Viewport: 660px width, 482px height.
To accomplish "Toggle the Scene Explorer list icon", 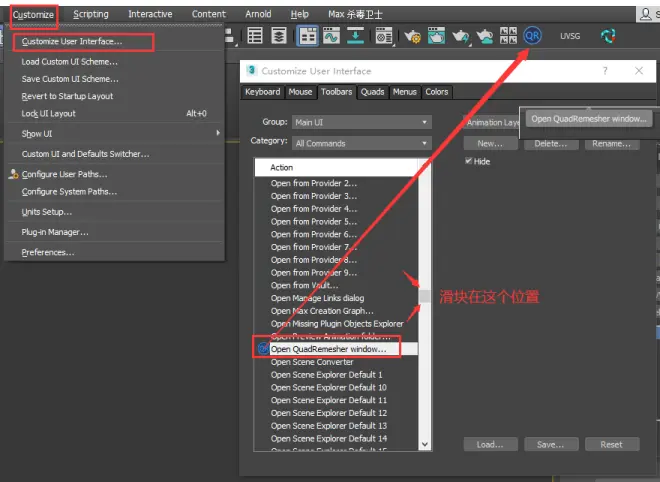I will (255, 36).
